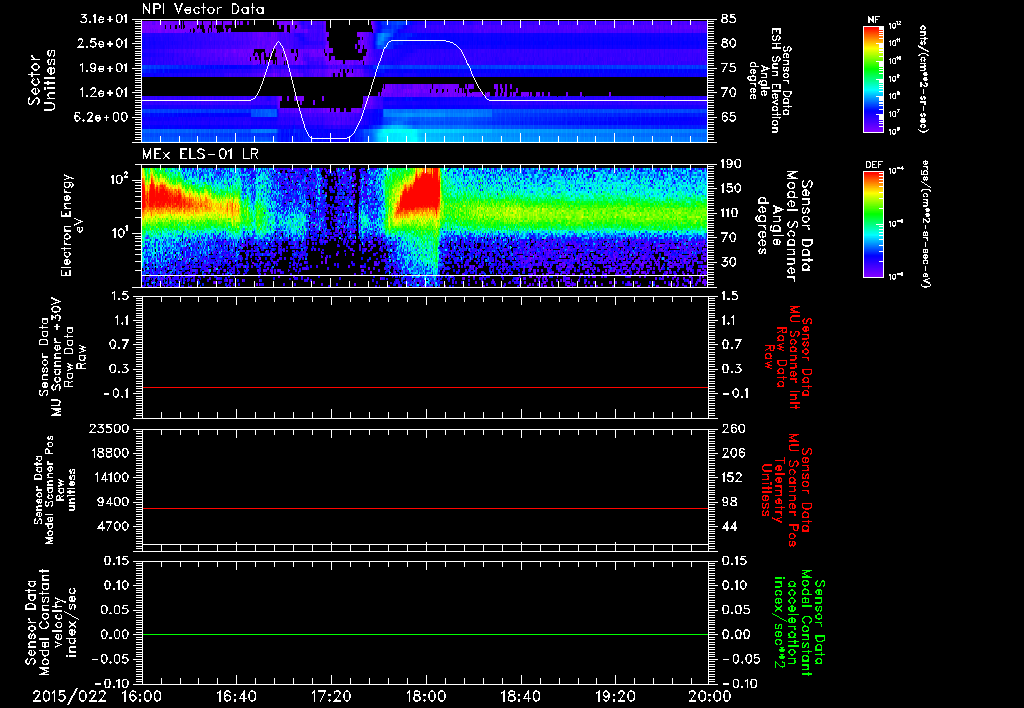Screen dimensions: 1024x708
Task: Click the 4700 scanner position tick label
Action: point(115,526)
